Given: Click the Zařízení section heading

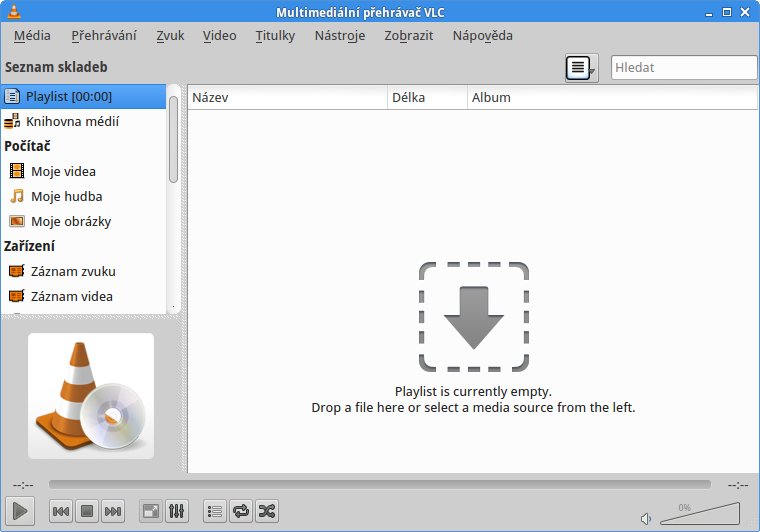Looking at the screenshot, I should tap(29, 246).
